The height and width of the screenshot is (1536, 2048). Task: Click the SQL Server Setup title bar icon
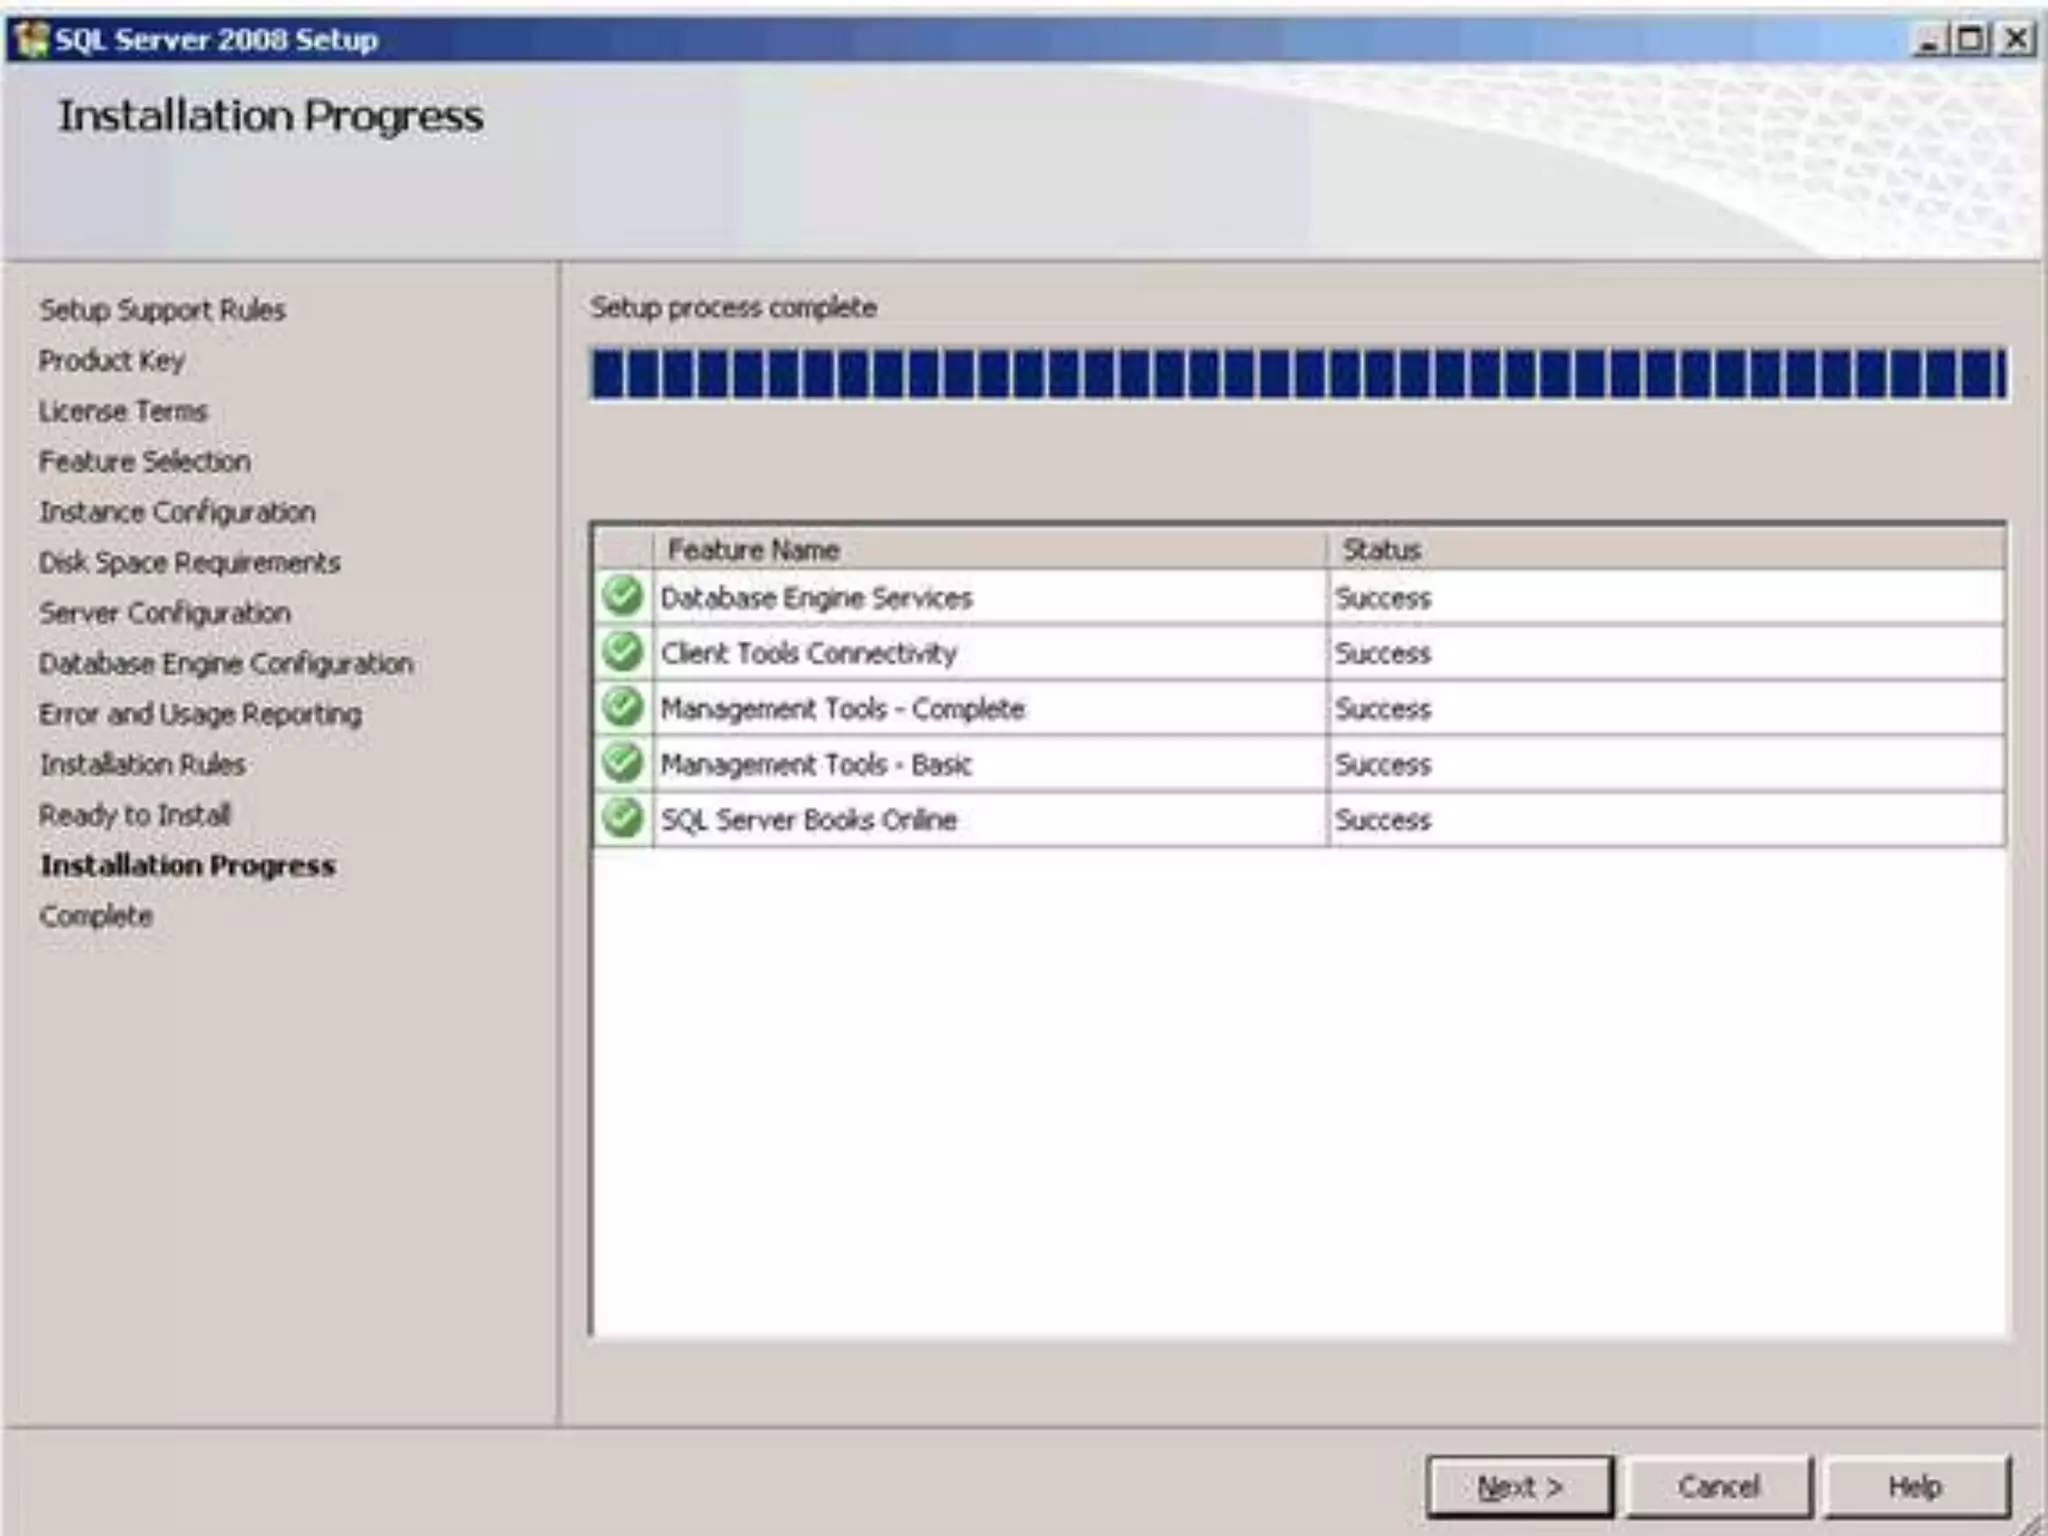[x=32, y=40]
